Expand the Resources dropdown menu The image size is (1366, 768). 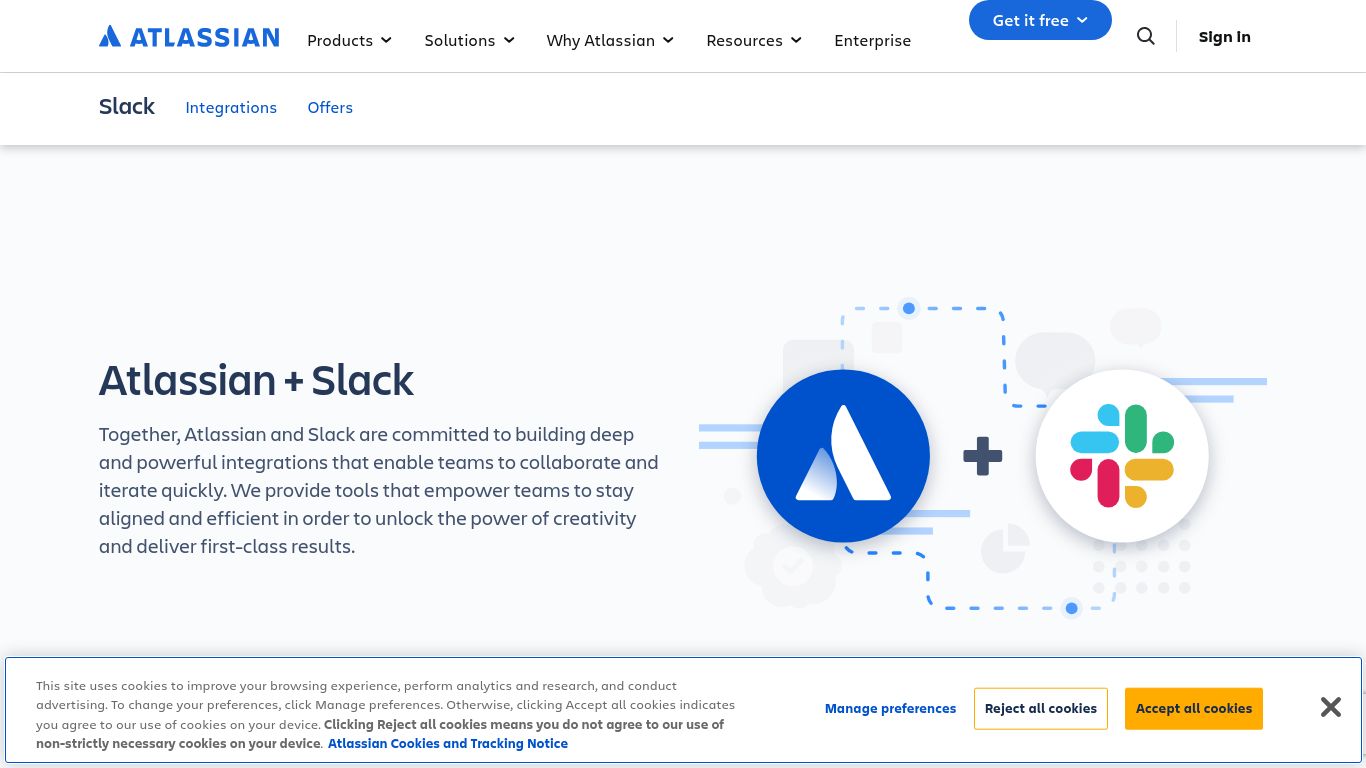[754, 40]
